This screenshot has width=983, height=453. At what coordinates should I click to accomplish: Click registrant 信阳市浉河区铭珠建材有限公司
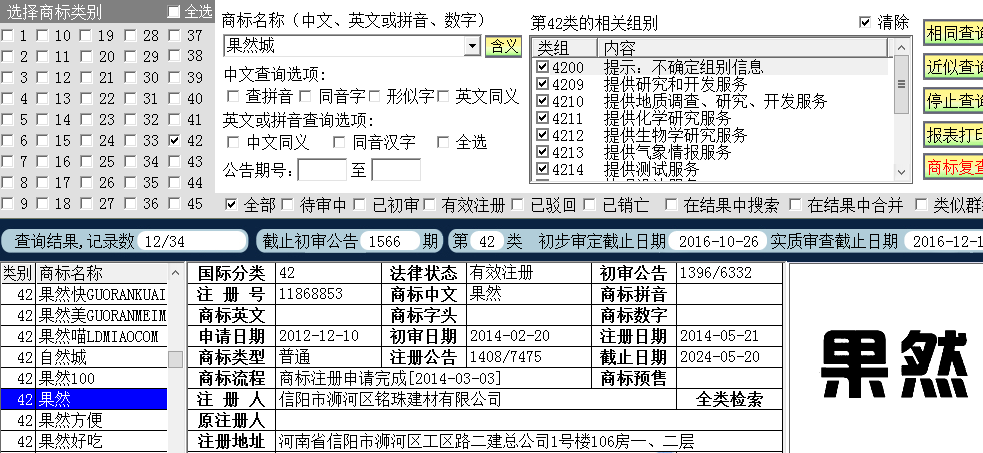(390, 399)
